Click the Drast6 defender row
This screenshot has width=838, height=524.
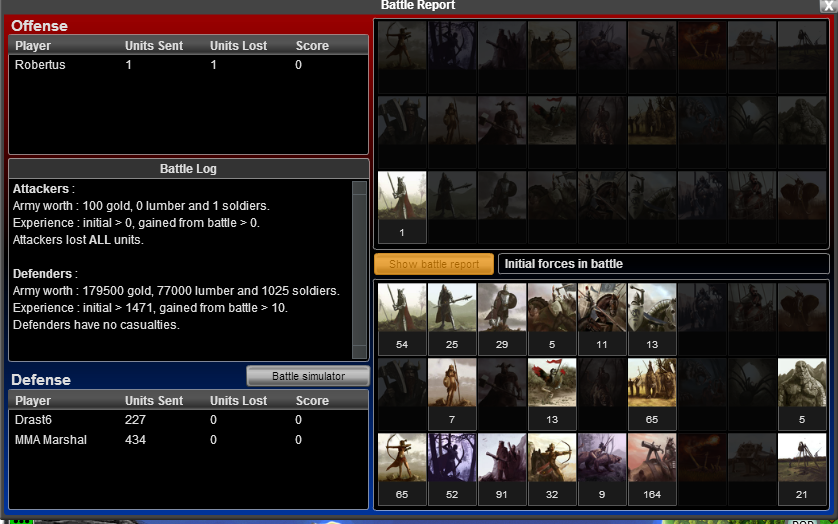35,420
